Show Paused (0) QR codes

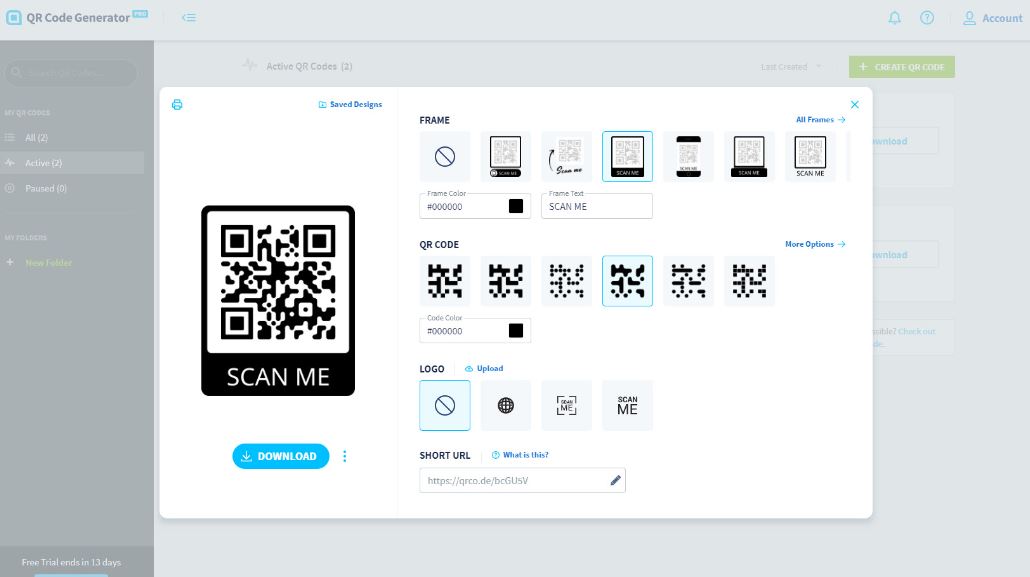pos(45,189)
